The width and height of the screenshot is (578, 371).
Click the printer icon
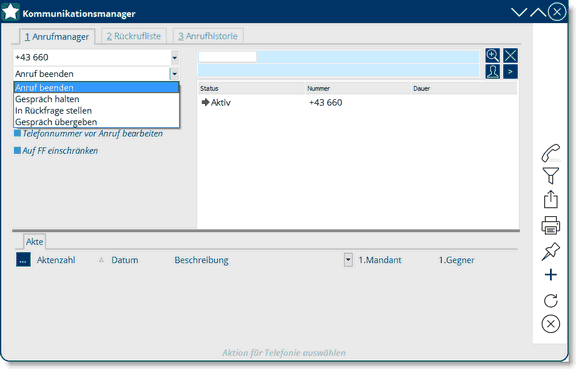551,225
